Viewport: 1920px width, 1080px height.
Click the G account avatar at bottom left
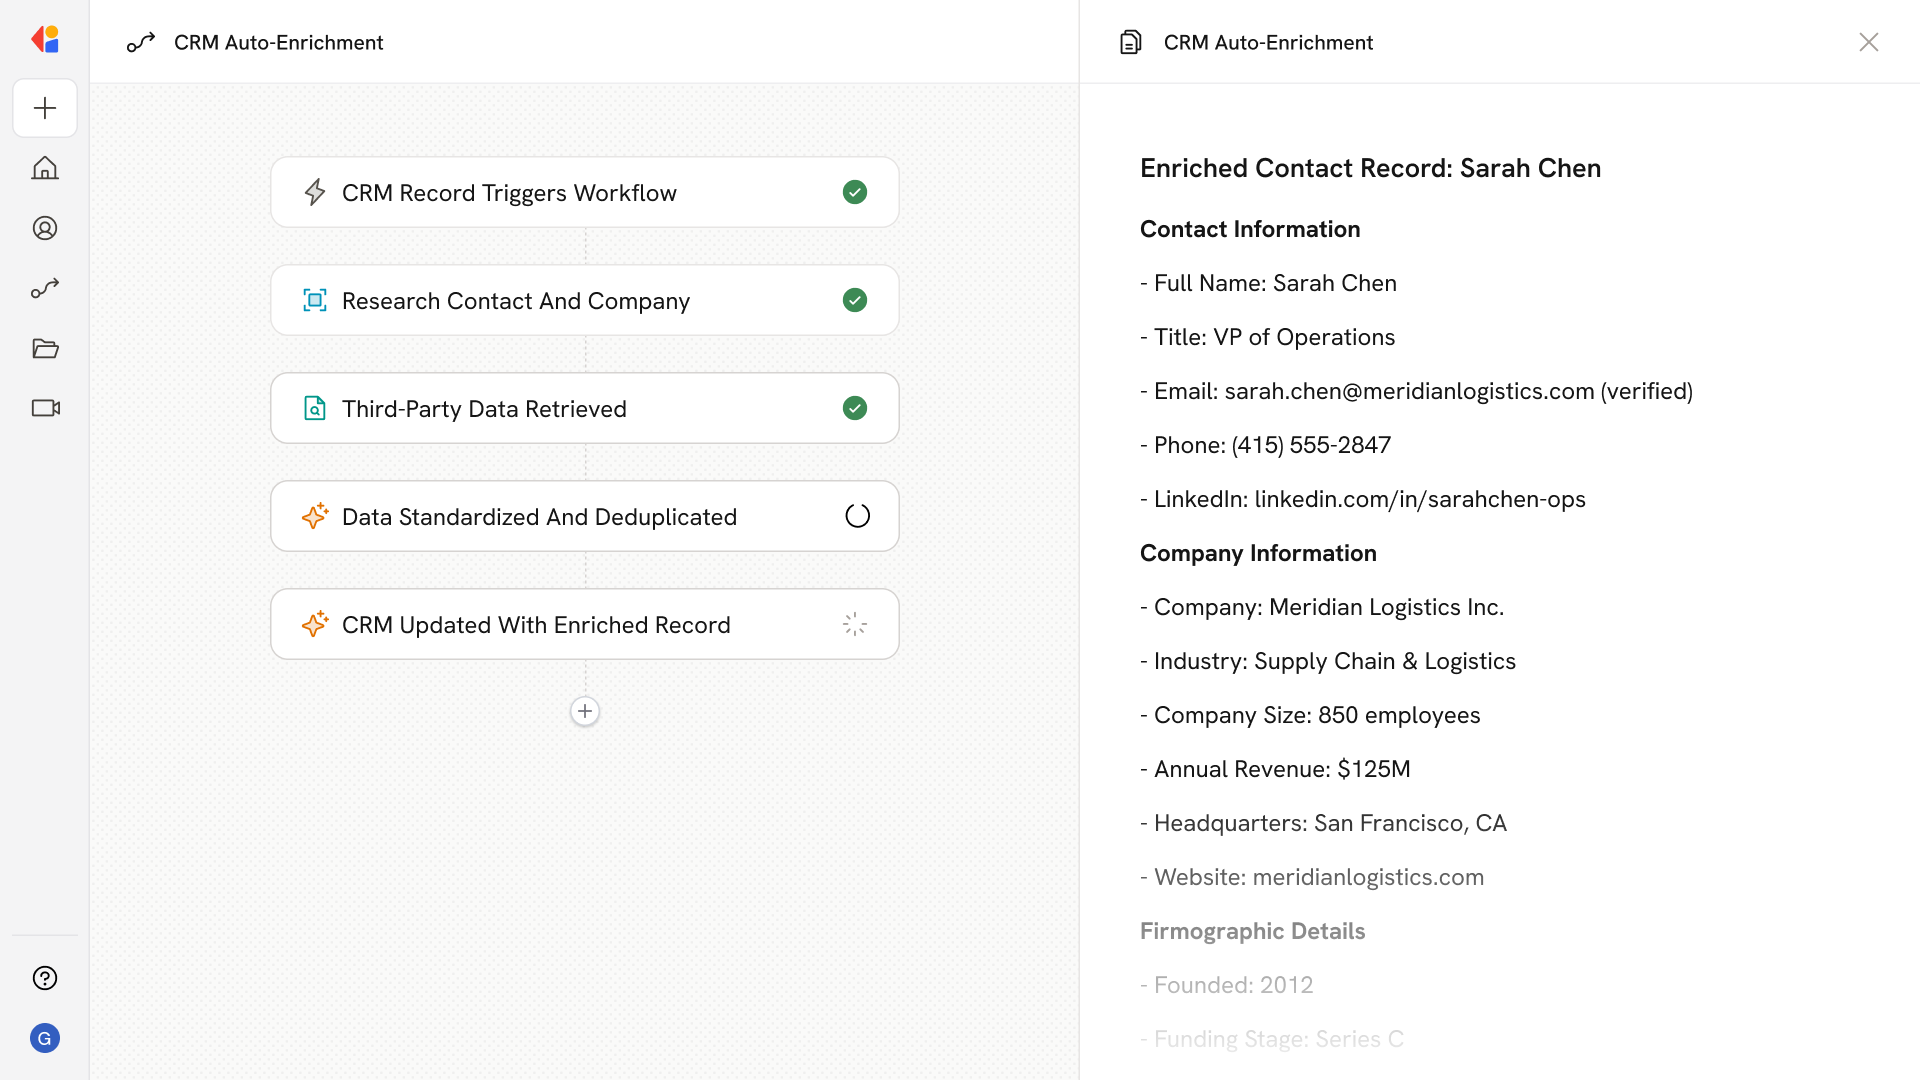point(45,1038)
